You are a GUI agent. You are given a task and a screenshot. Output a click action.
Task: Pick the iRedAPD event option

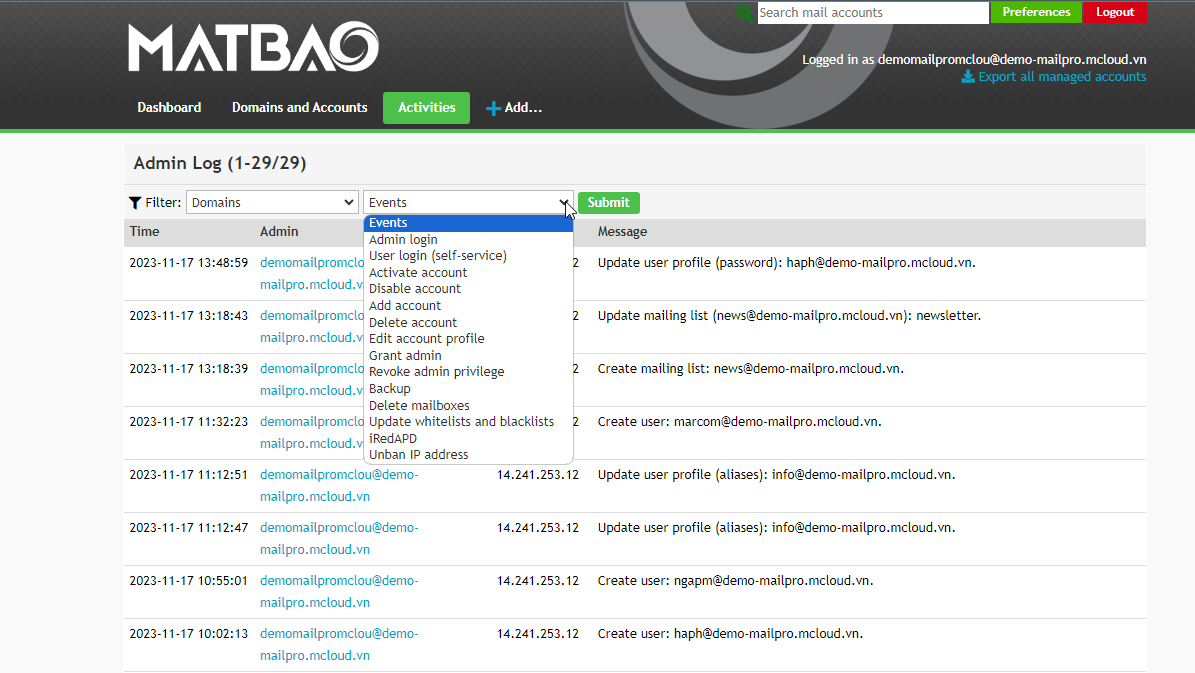(393, 438)
